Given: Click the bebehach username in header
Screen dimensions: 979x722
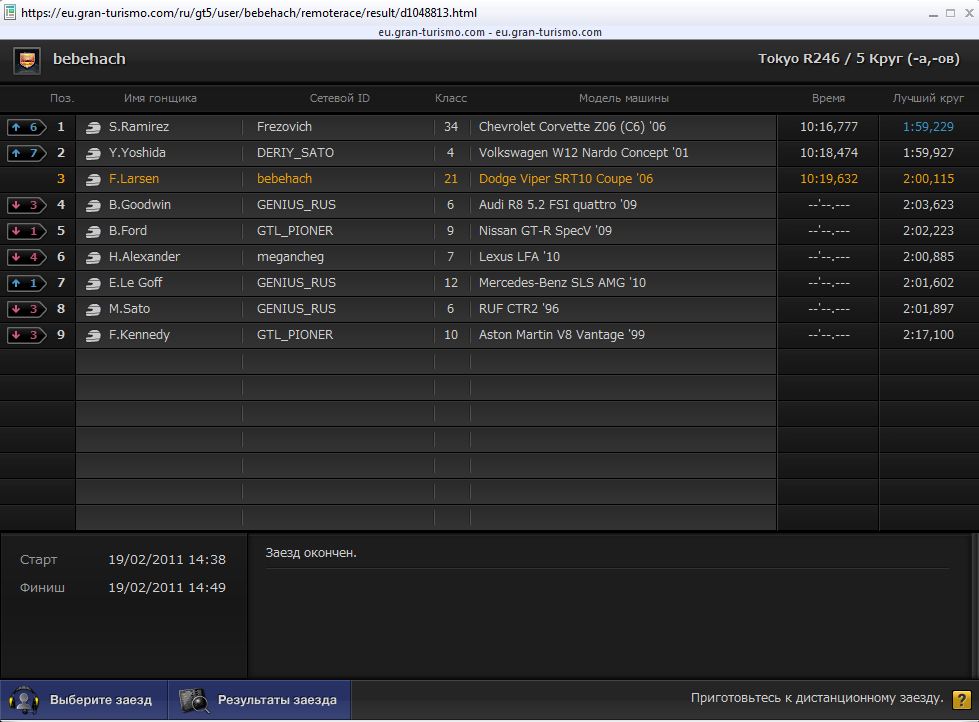Looking at the screenshot, I should (89, 59).
